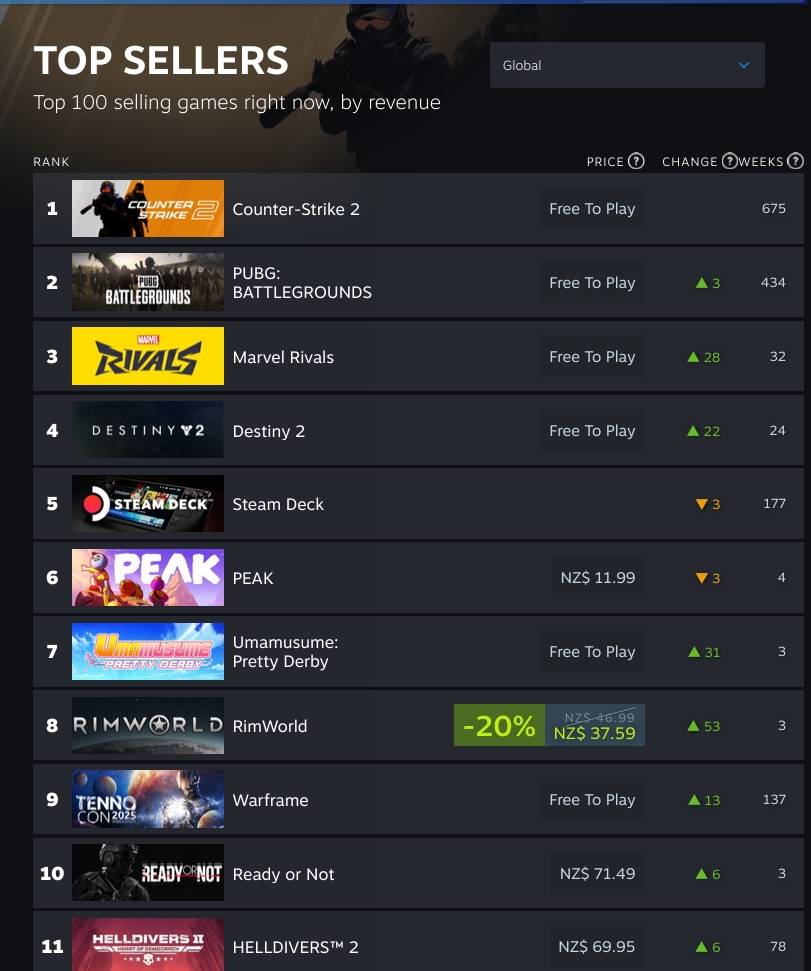Click Free To Play button for Counter-Strike 2
This screenshot has width=811, height=971.
592,209
